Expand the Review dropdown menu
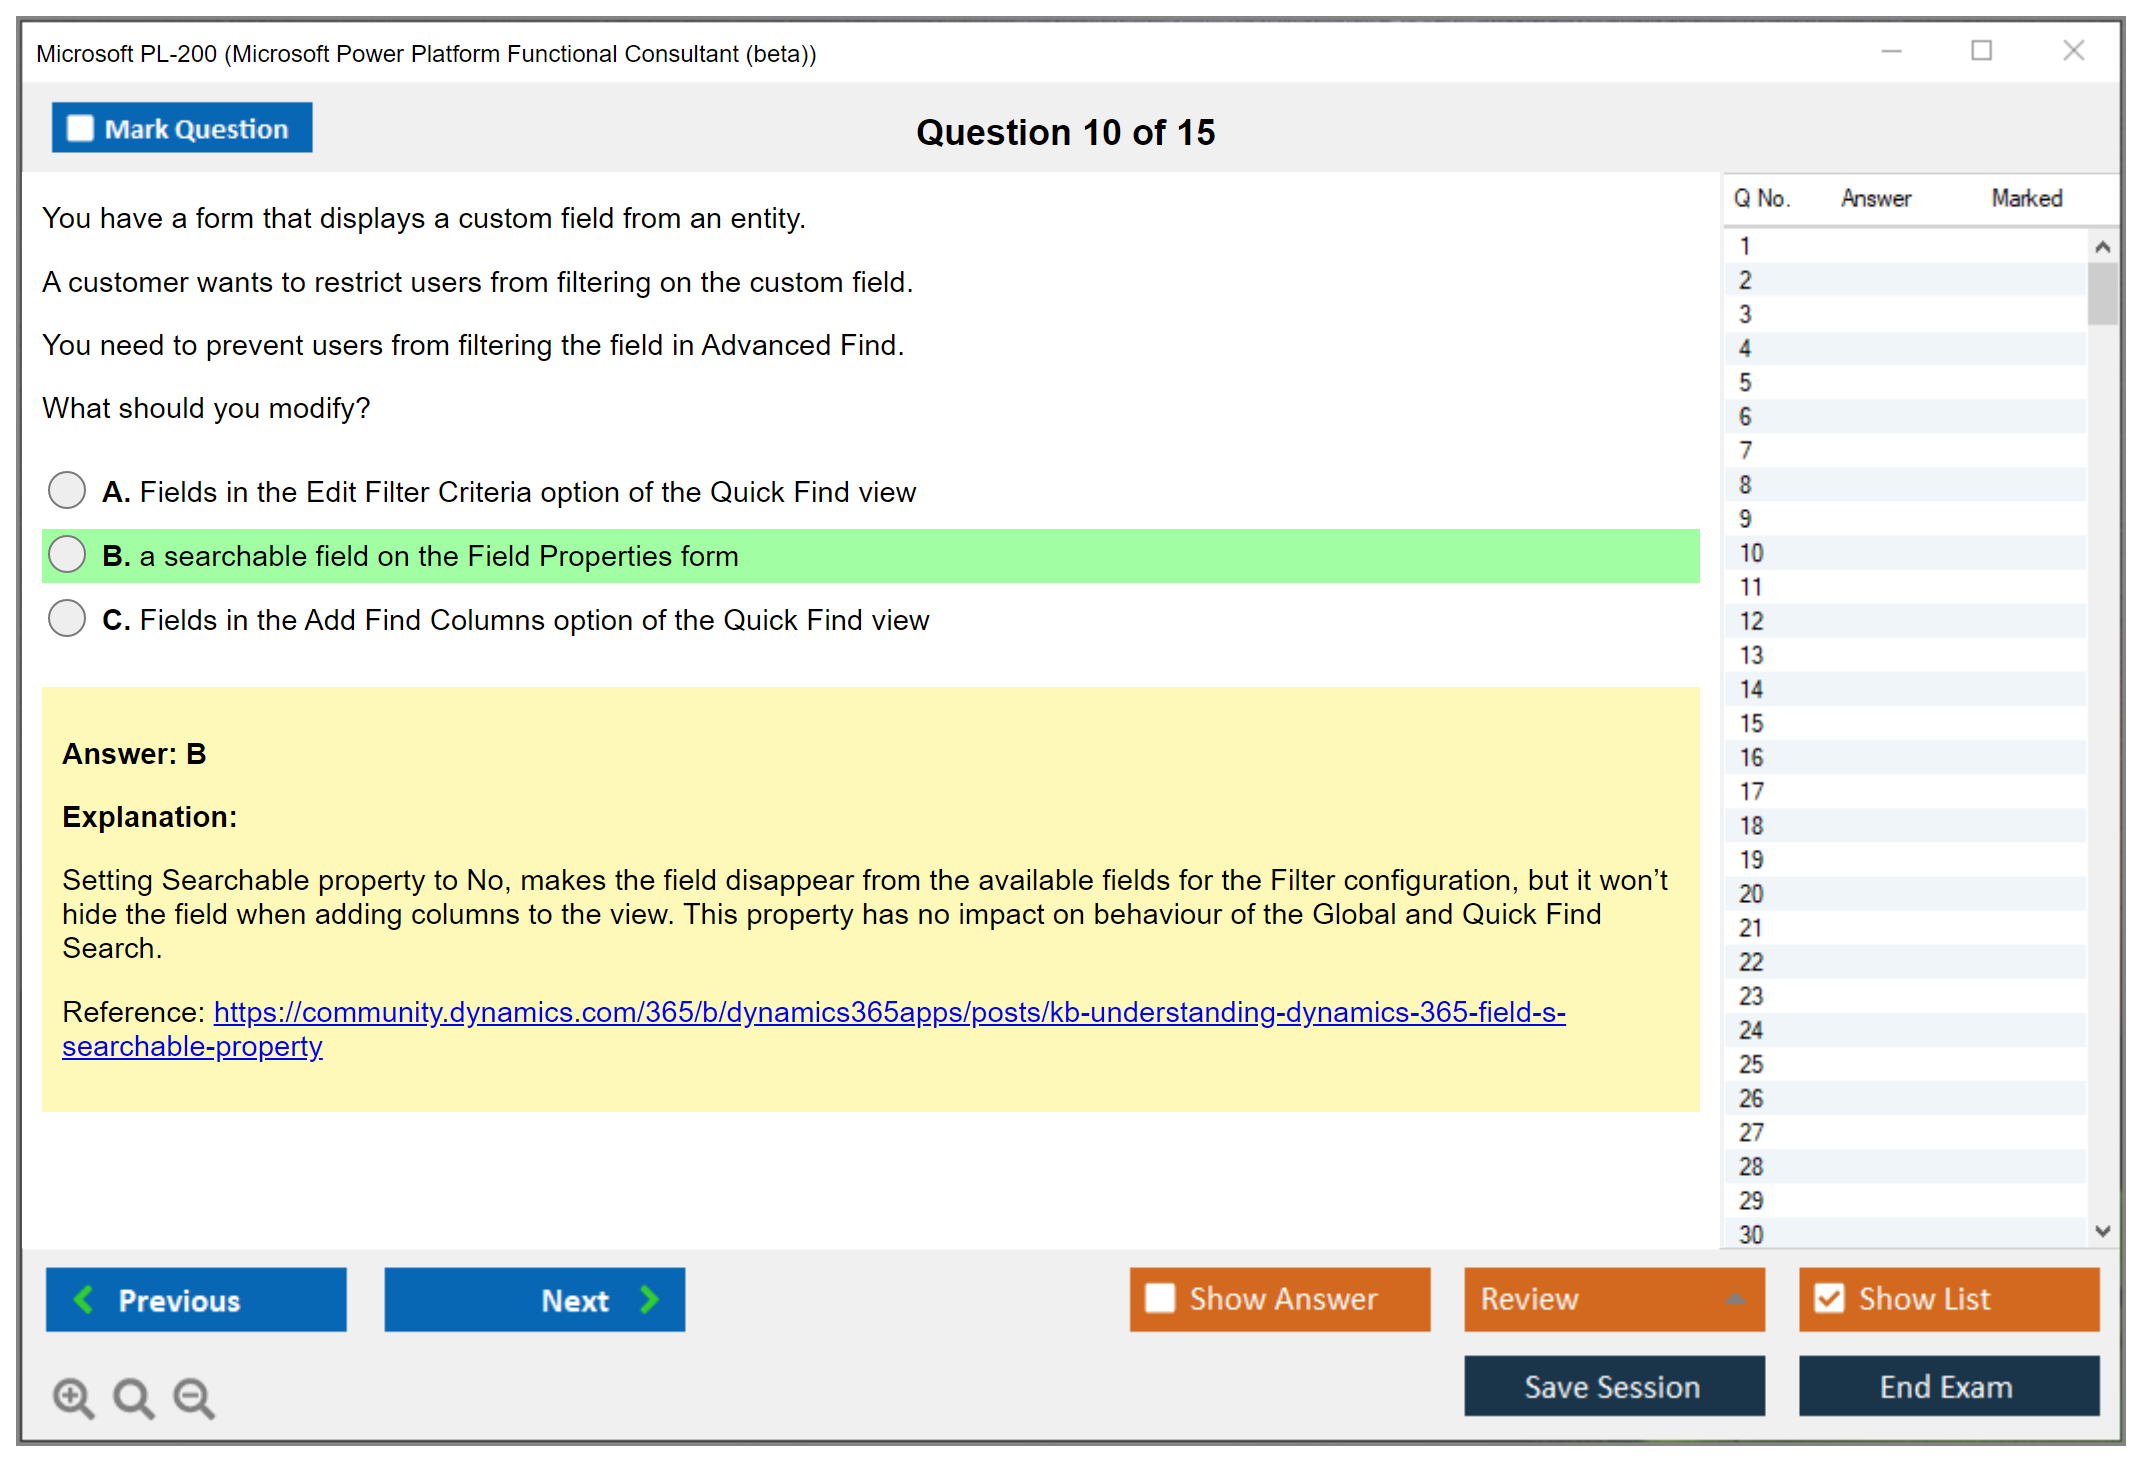The height and width of the screenshot is (1470, 2150). 1735,1299
